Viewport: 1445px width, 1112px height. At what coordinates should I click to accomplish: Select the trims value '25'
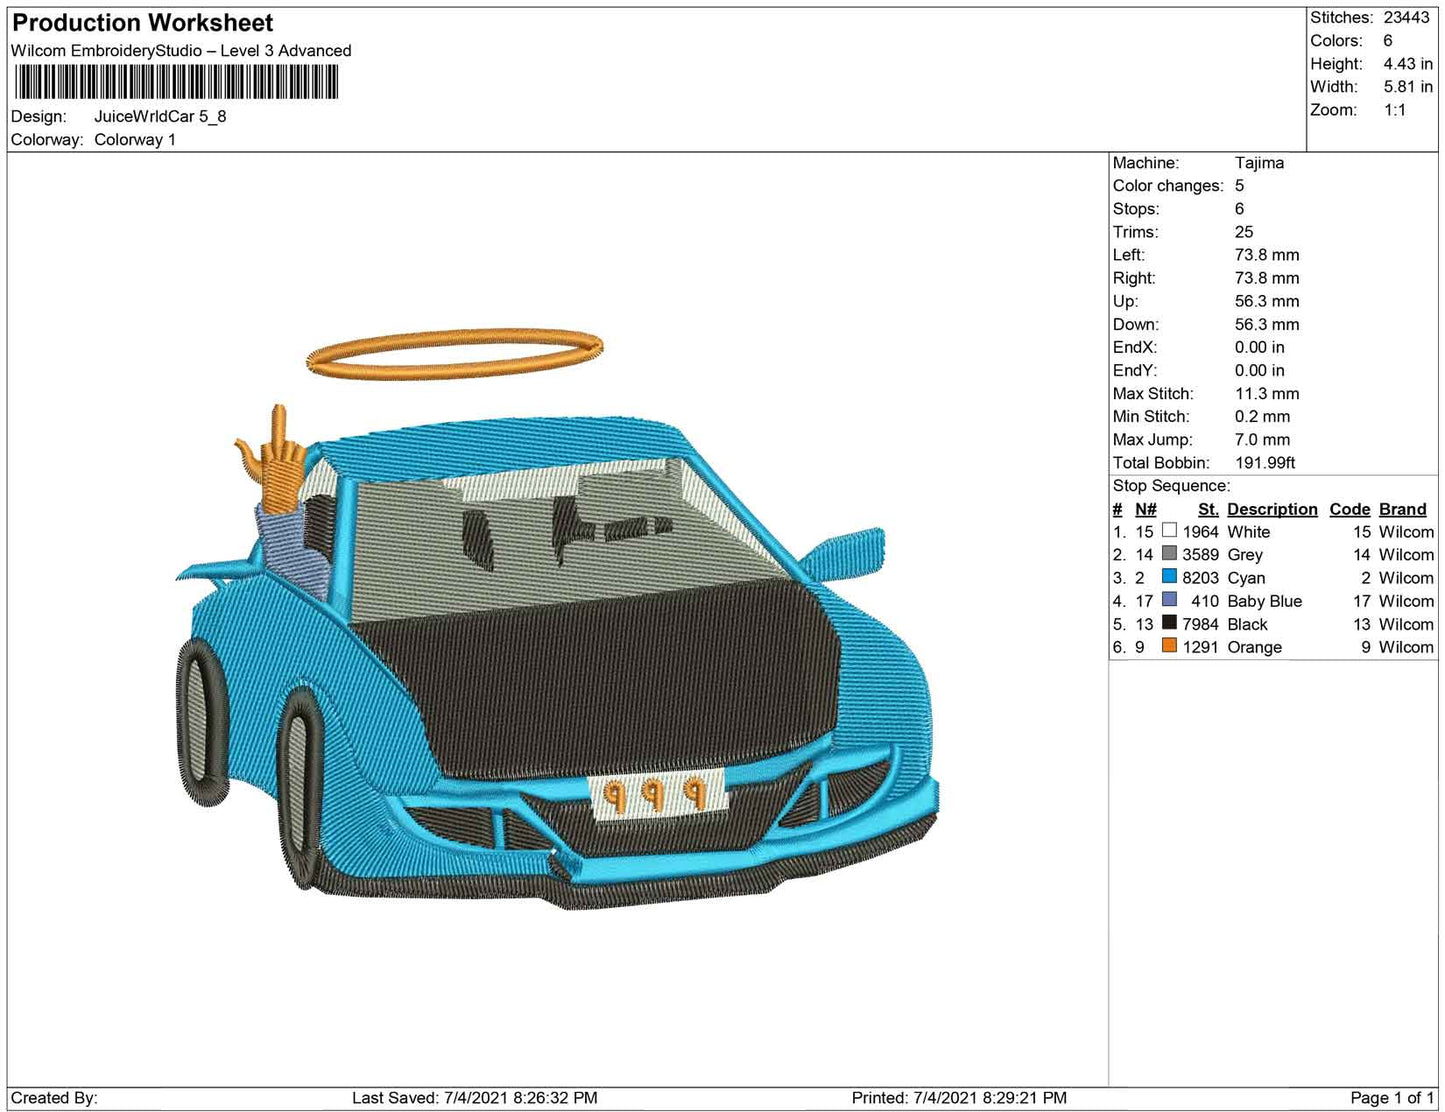tap(1244, 232)
